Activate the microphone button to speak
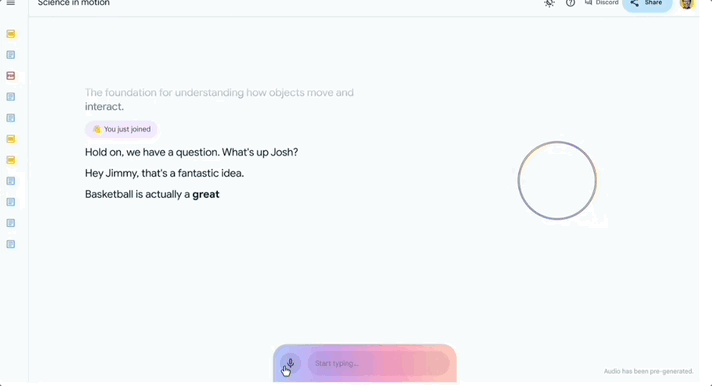The height and width of the screenshot is (386, 712). (x=290, y=364)
